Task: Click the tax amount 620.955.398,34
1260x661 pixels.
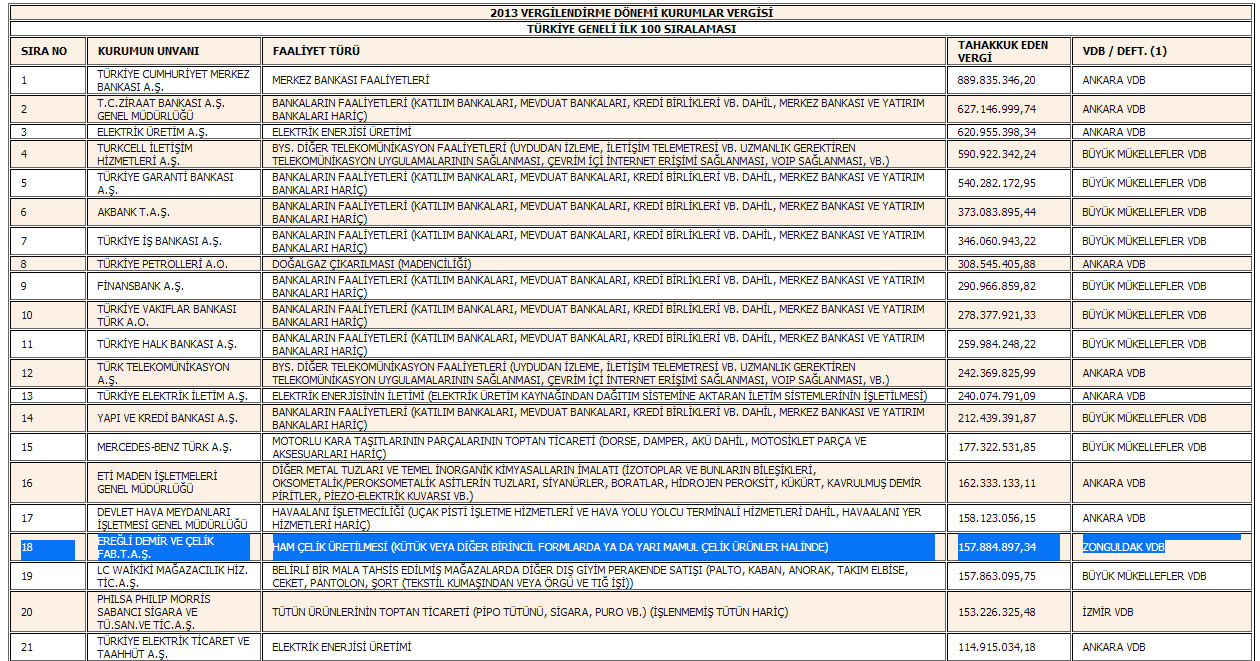Action: 996,131
